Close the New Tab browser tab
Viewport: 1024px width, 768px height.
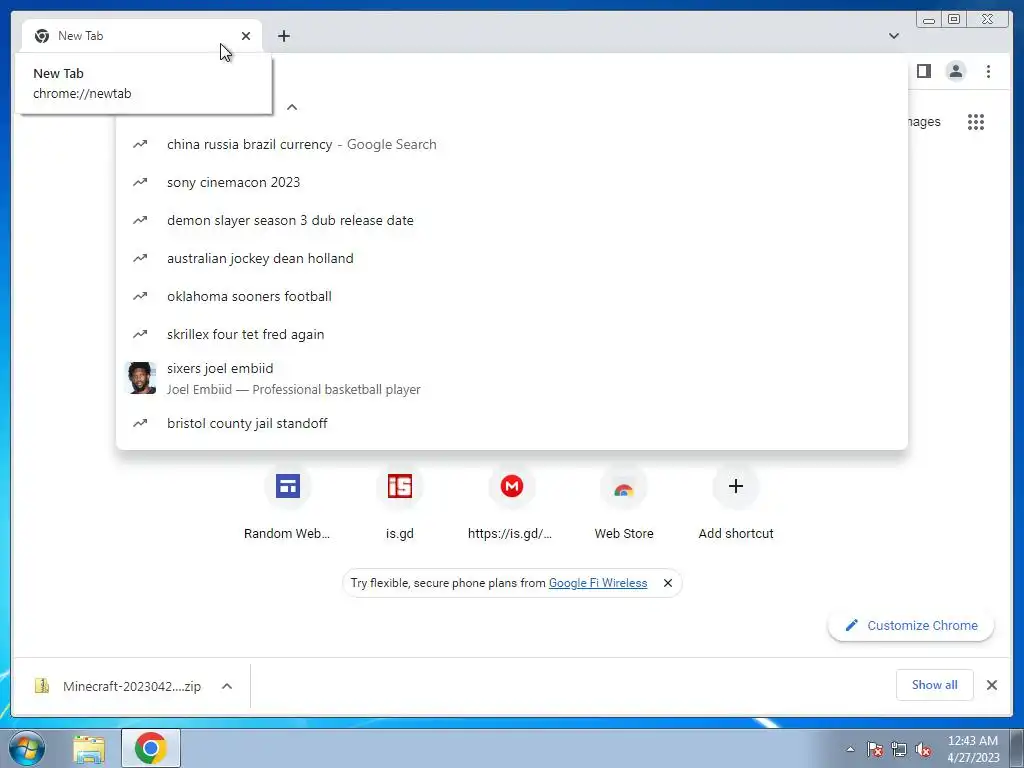246,36
